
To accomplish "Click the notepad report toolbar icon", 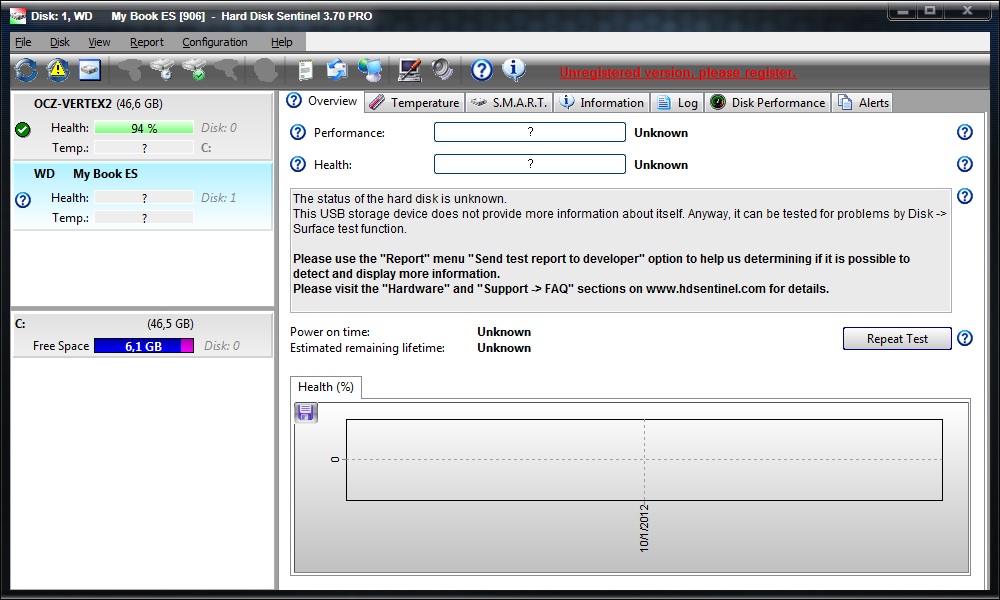I will point(305,70).
